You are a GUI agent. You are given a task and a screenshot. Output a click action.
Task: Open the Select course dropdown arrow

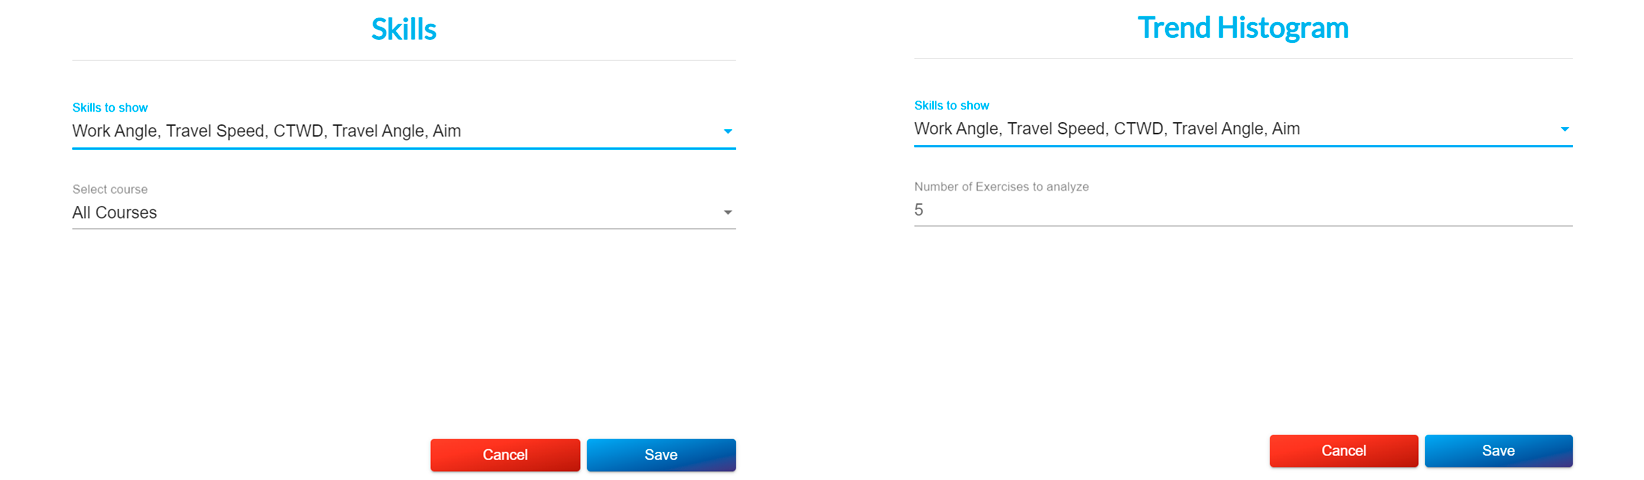[728, 212]
